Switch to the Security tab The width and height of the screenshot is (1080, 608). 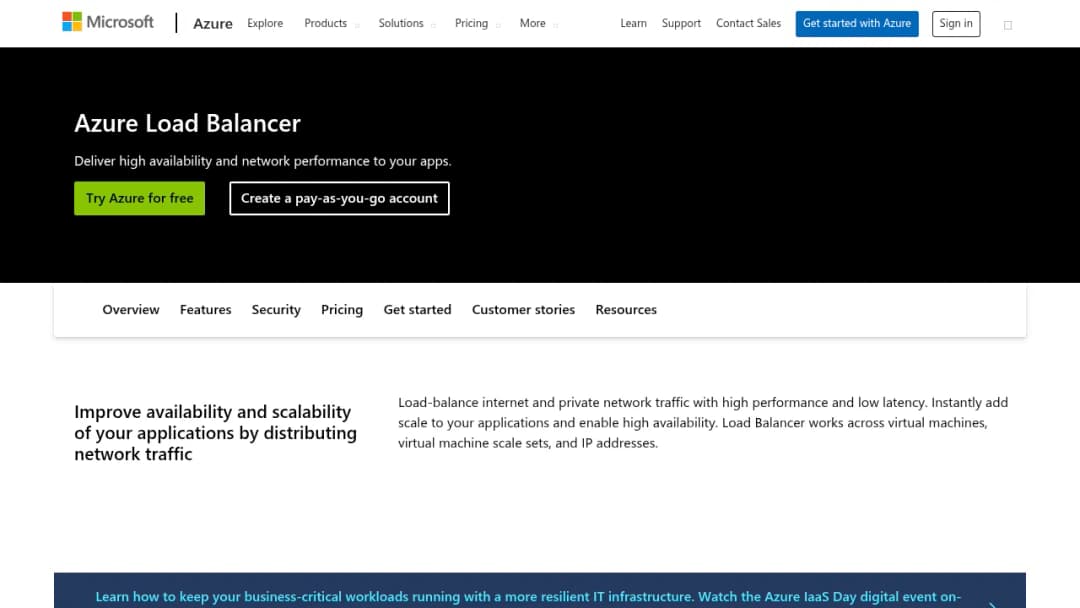[276, 310]
